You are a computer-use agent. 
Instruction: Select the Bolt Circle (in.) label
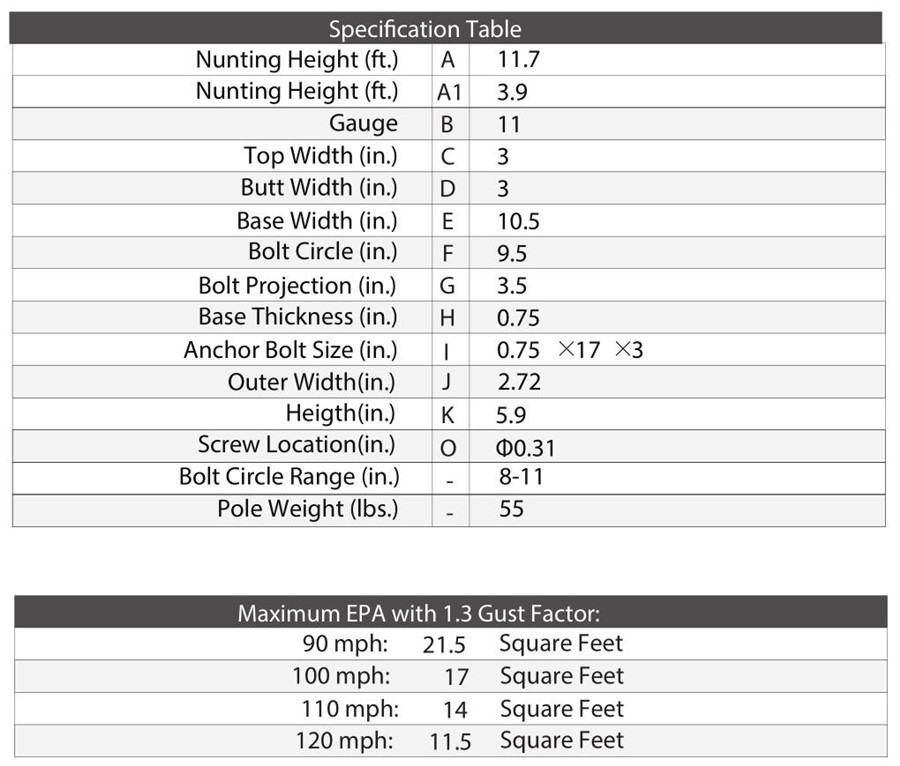(x=322, y=252)
